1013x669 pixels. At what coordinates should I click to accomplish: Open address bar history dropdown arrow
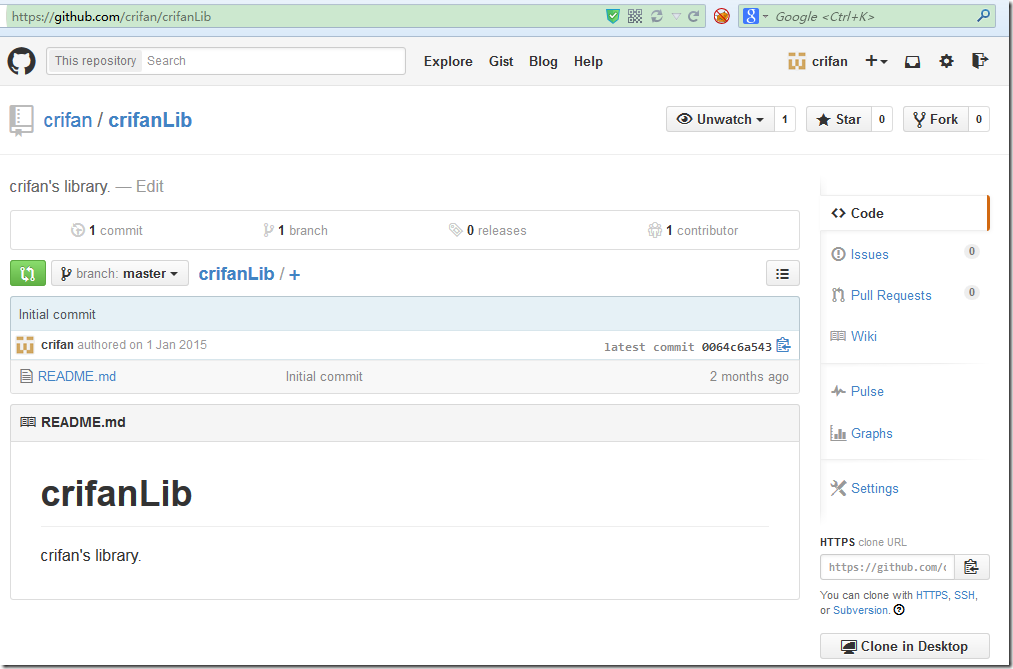(x=676, y=16)
